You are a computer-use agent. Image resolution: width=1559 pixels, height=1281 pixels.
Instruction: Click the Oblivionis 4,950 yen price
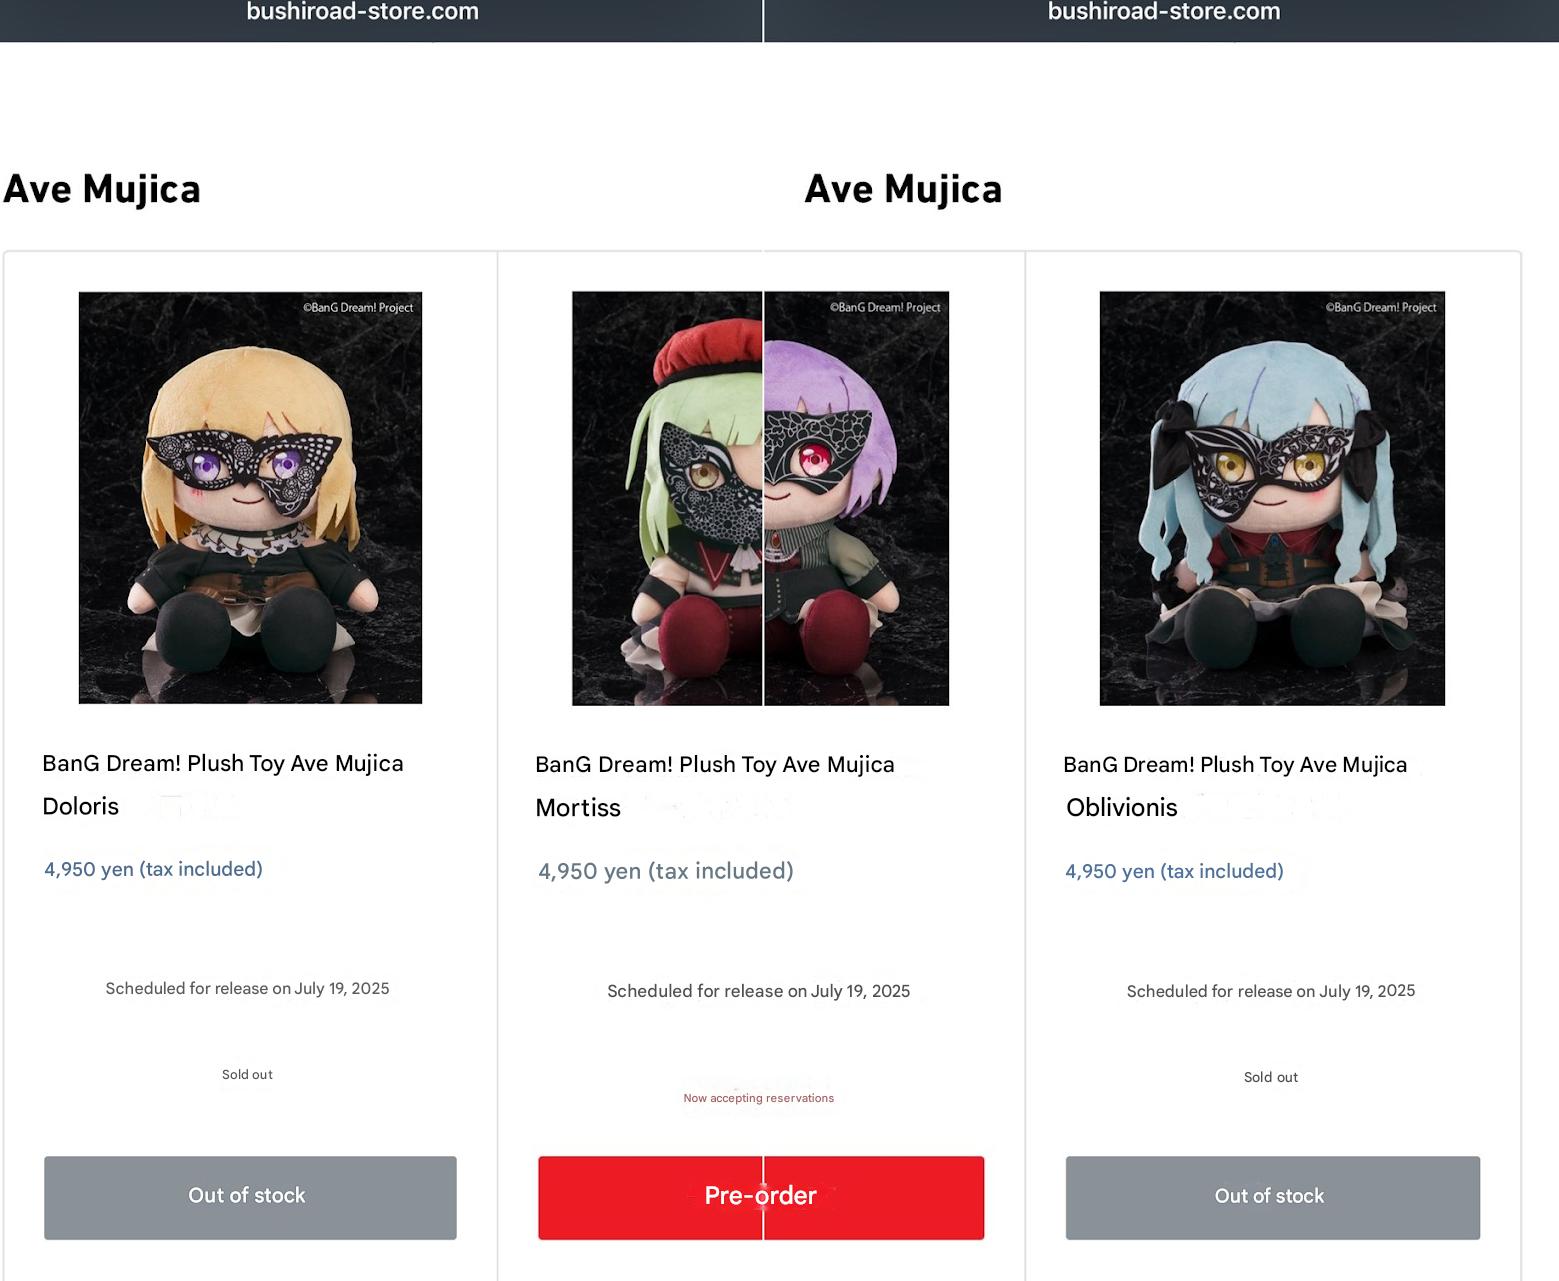point(1174,871)
